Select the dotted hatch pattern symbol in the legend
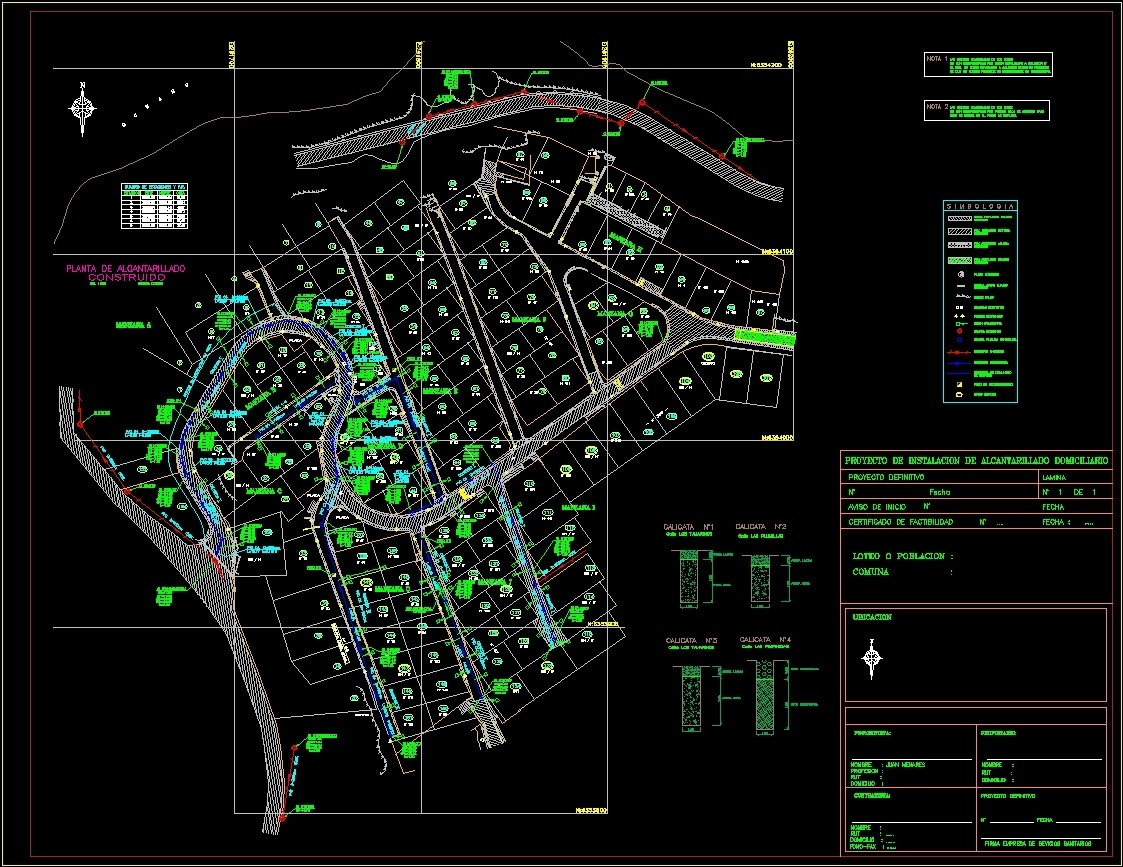1123x867 pixels. click(x=959, y=245)
